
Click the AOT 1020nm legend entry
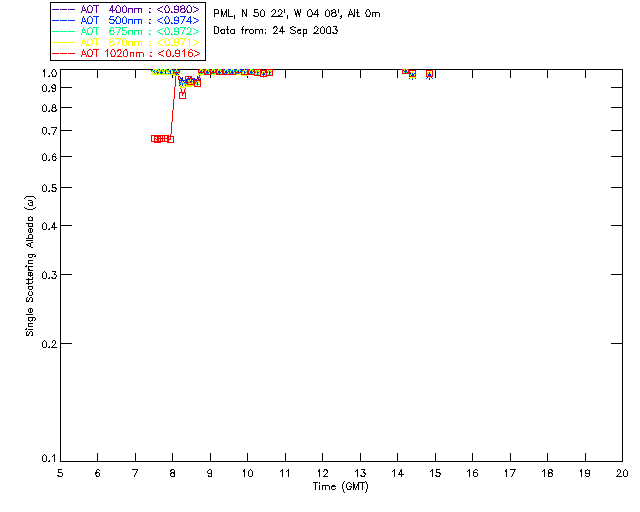tap(126, 53)
